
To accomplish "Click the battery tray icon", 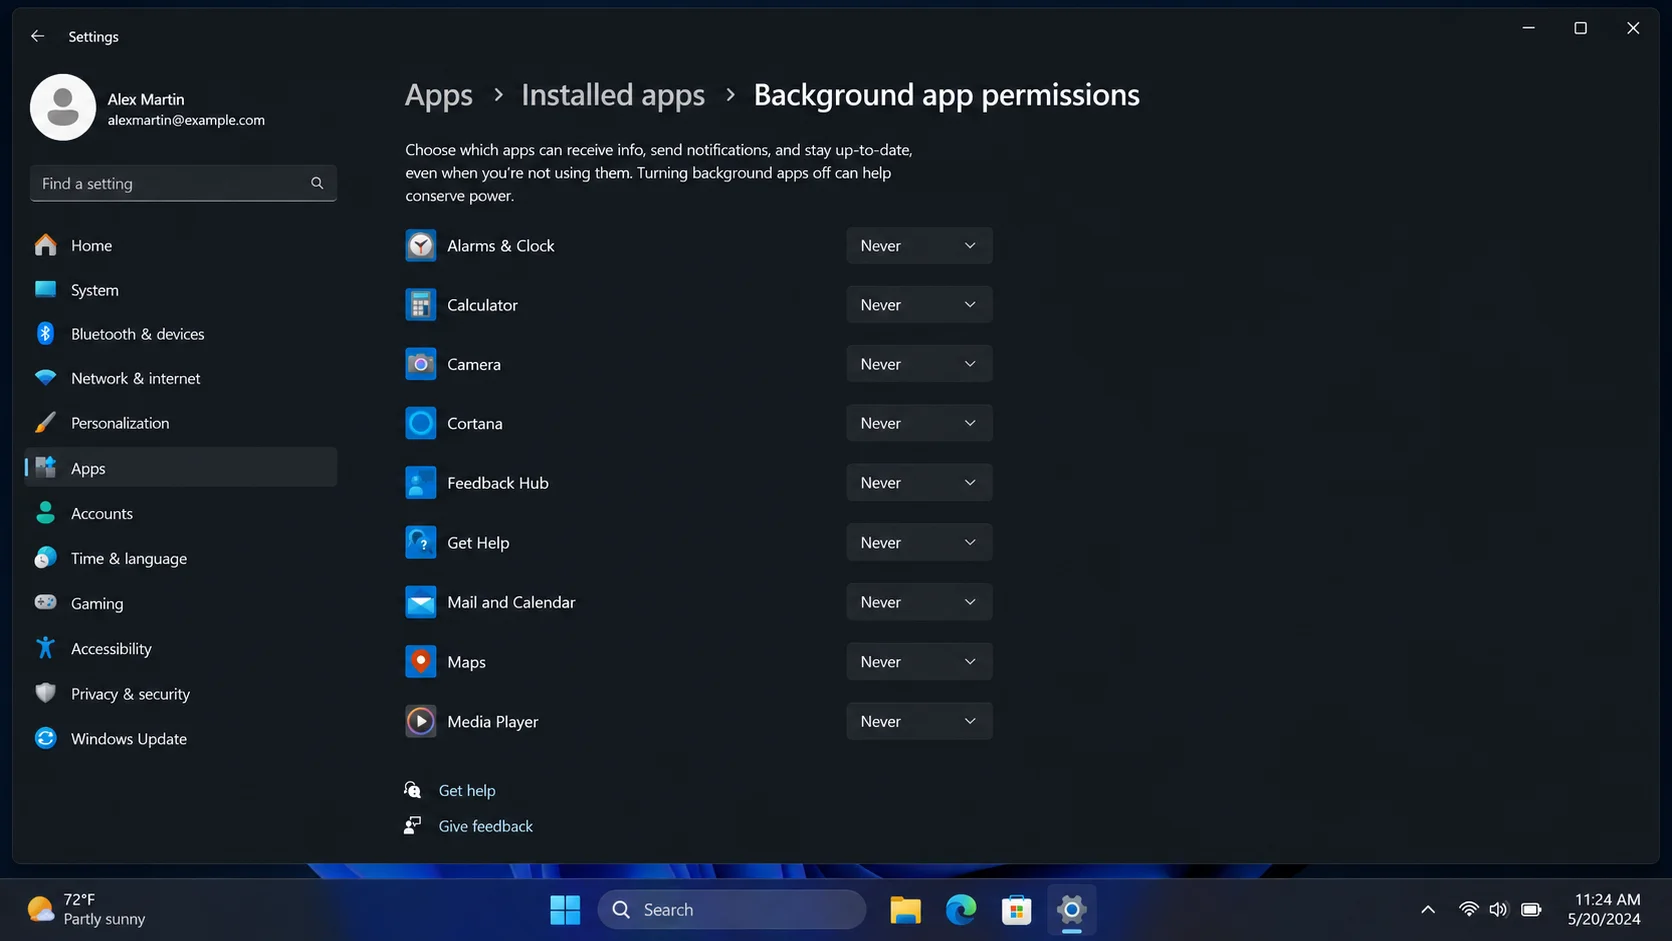I will pos(1531,909).
